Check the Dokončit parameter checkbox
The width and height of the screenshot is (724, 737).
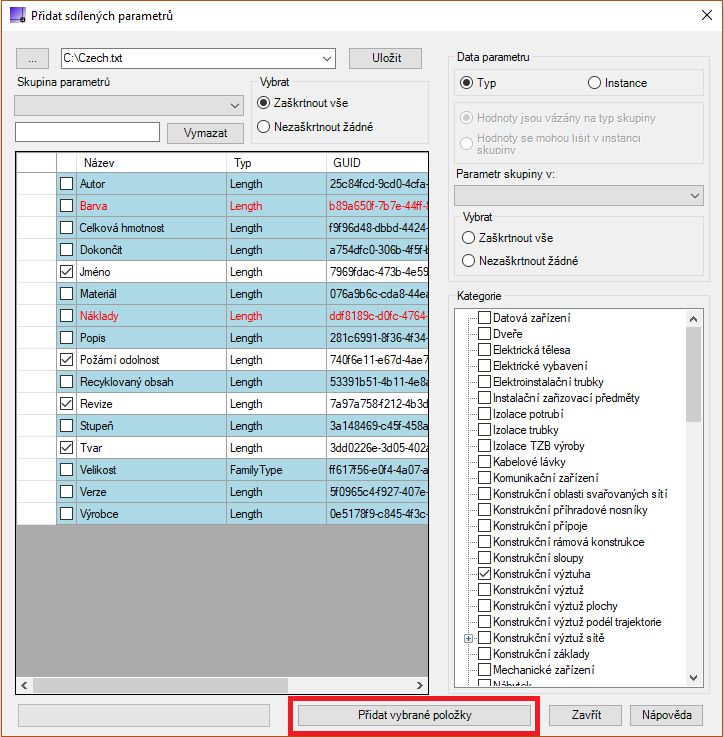(67, 250)
